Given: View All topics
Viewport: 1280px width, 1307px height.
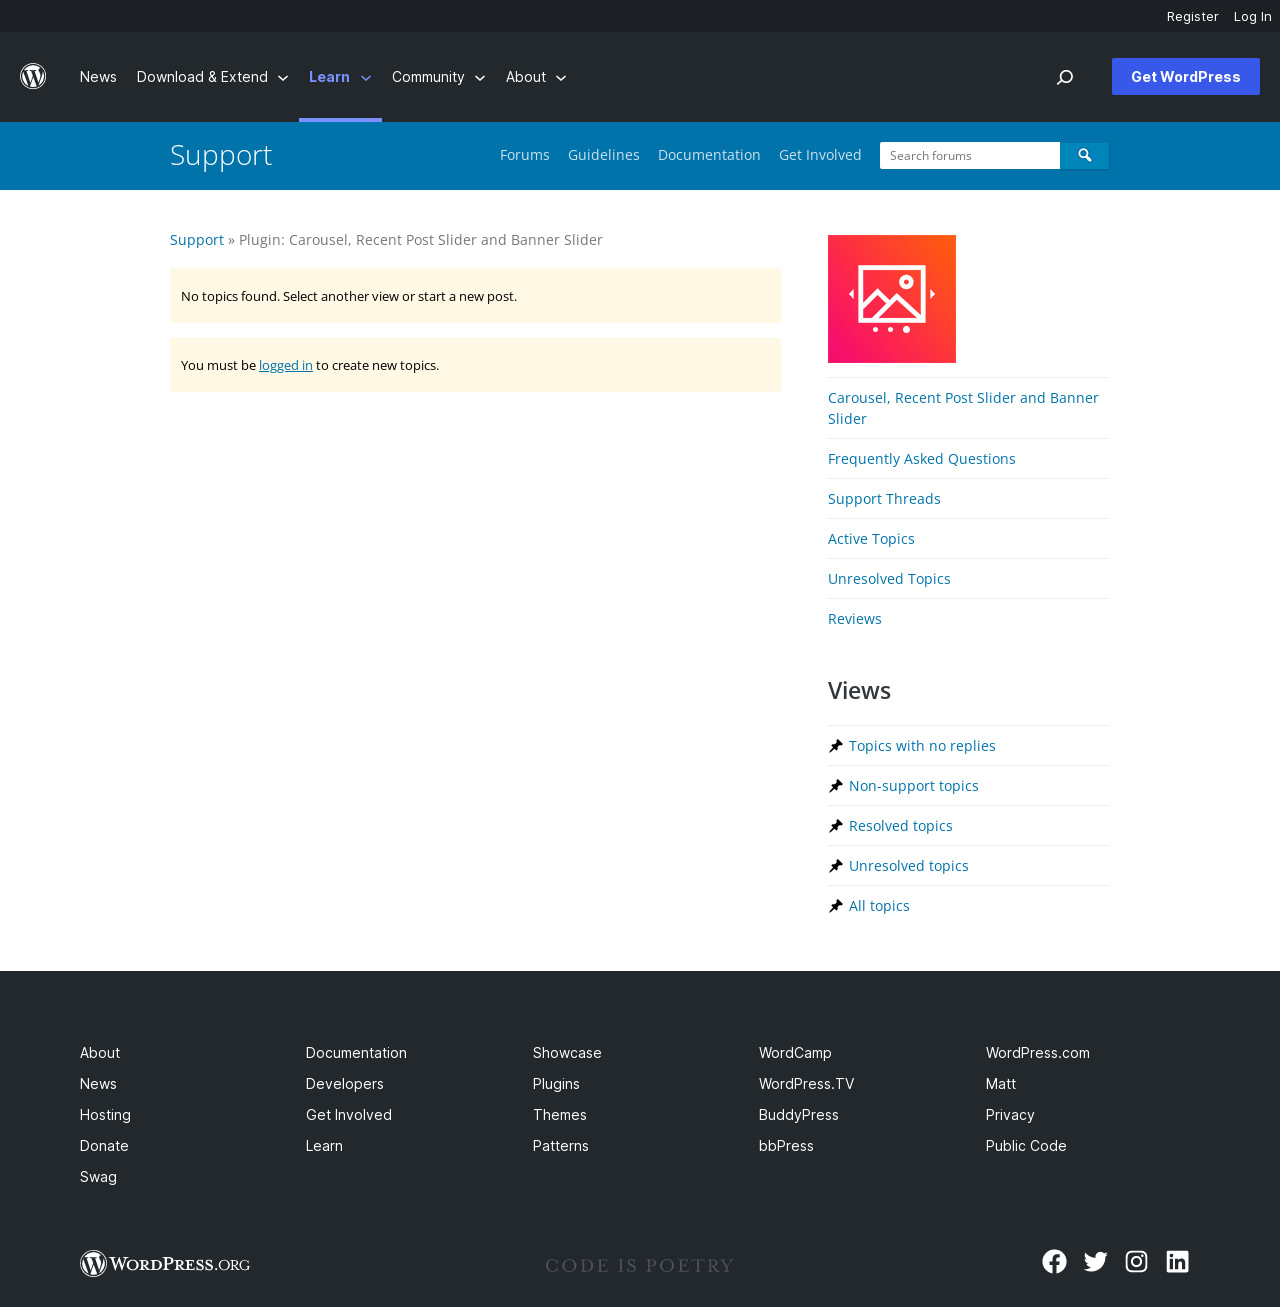Looking at the screenshot, I should 879,906.
